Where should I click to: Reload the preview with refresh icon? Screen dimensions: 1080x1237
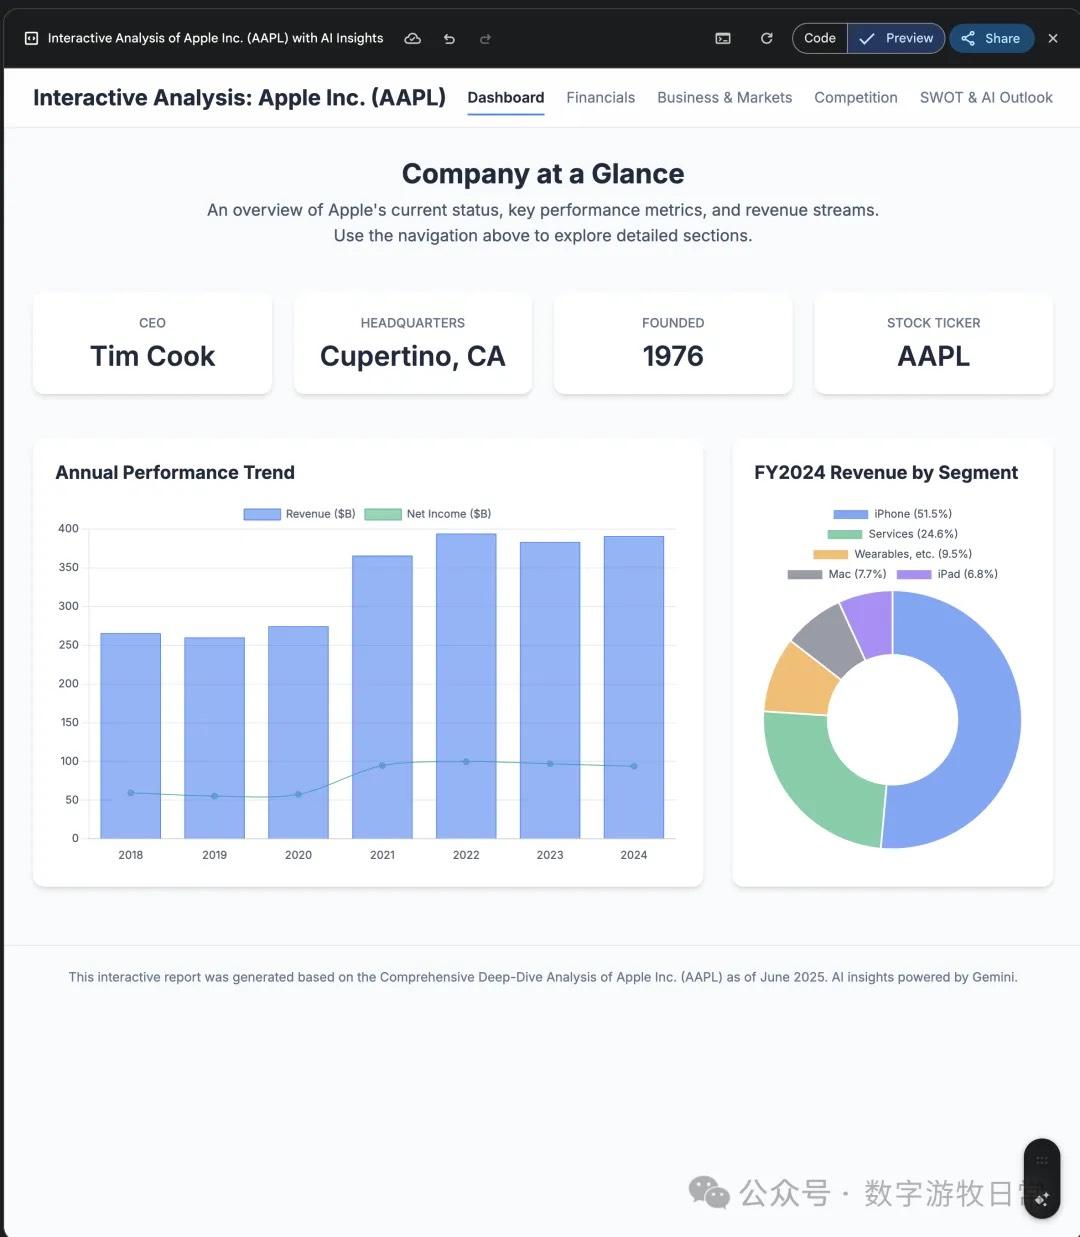pyautogui.click(x=767, y=38)
